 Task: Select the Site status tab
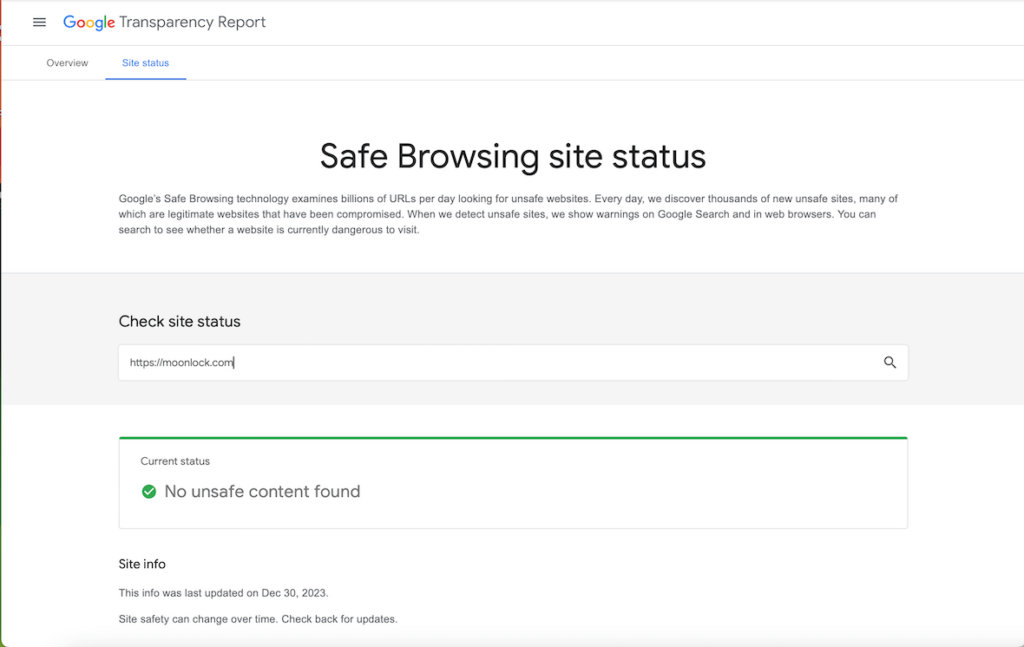[x=145, y=62]
